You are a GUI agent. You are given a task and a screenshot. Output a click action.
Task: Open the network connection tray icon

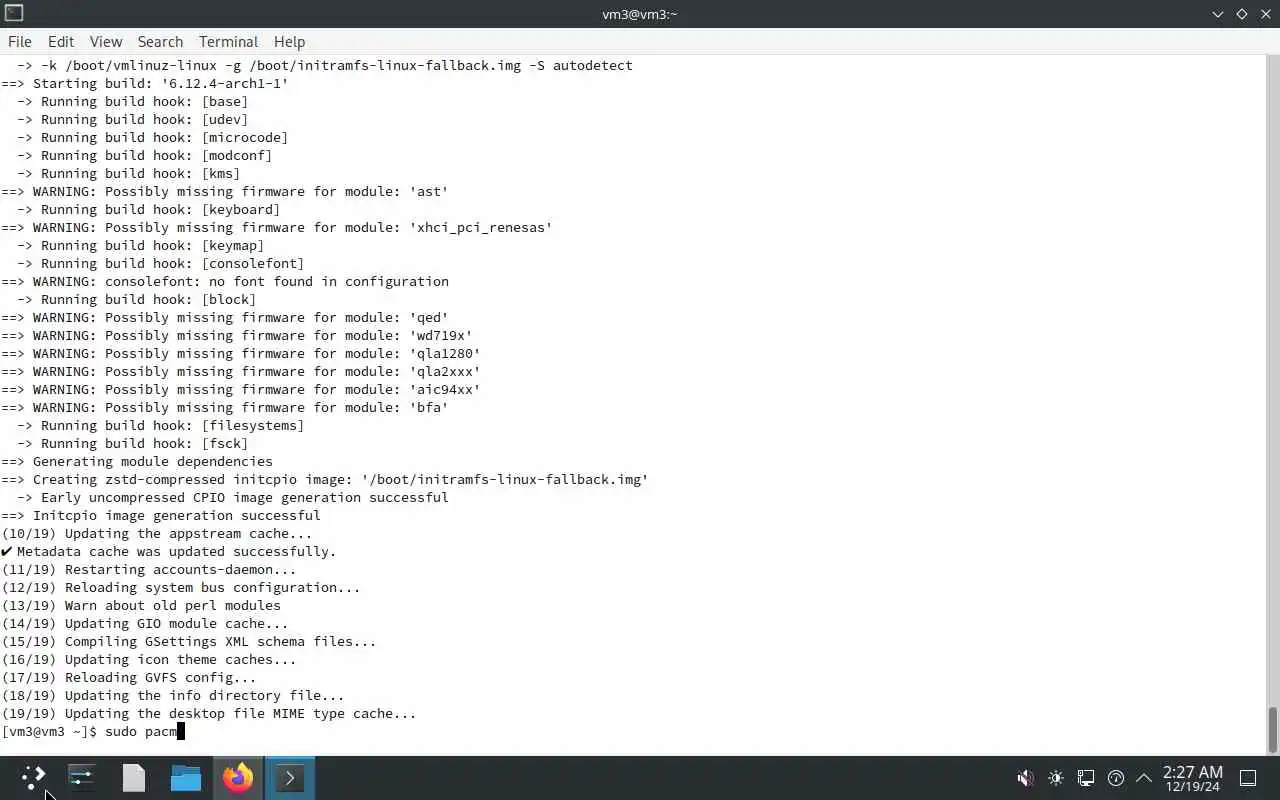coord(1086,777)
